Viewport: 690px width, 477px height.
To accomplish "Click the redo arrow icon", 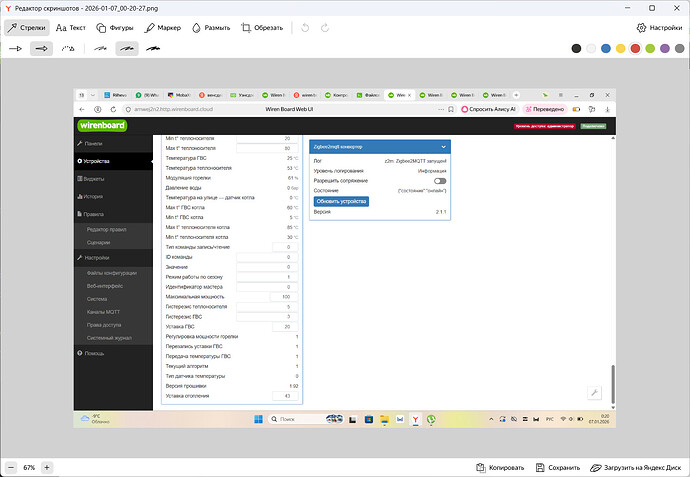I will 325,28.
